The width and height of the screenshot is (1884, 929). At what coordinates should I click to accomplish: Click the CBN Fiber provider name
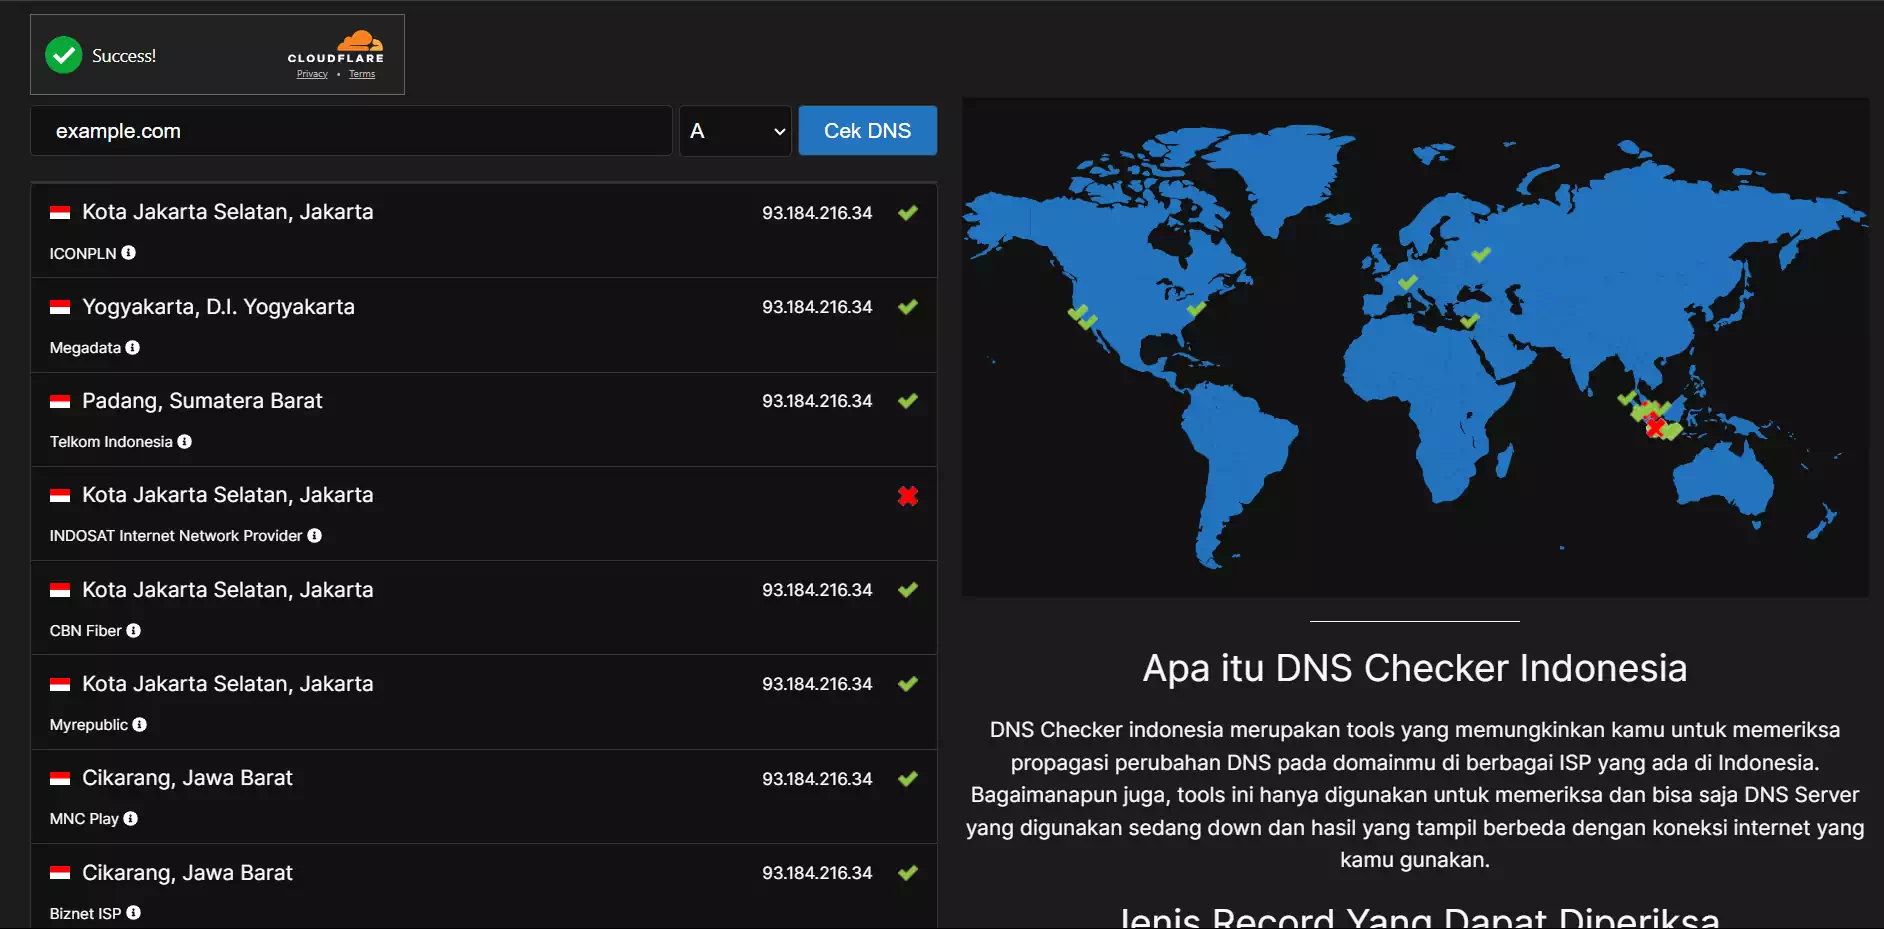point(85,631)
